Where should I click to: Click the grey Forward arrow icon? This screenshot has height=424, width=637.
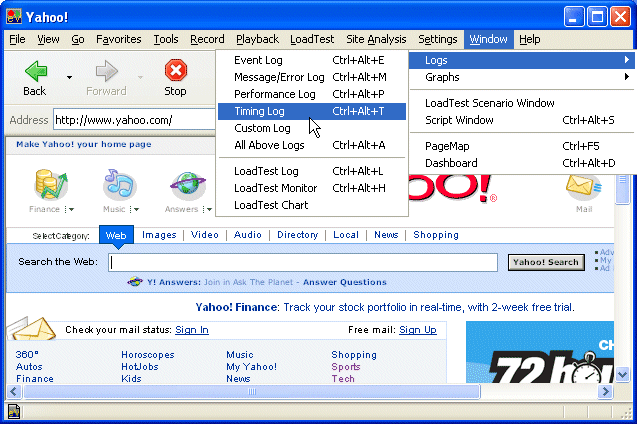[x=106, y=71]
